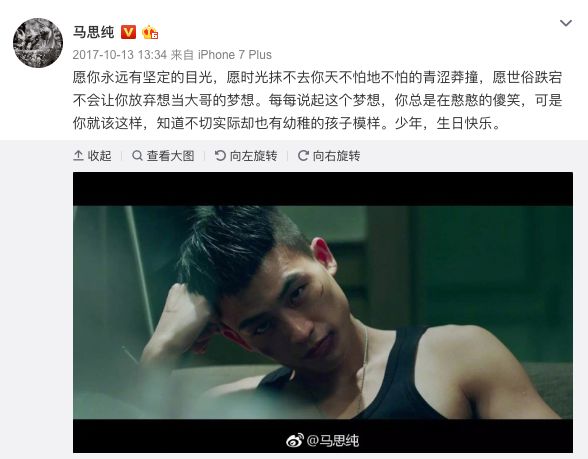Rotate the image using the 向右旋转 label
Viewport: 588px width, 459px height.
coord(336,156)
